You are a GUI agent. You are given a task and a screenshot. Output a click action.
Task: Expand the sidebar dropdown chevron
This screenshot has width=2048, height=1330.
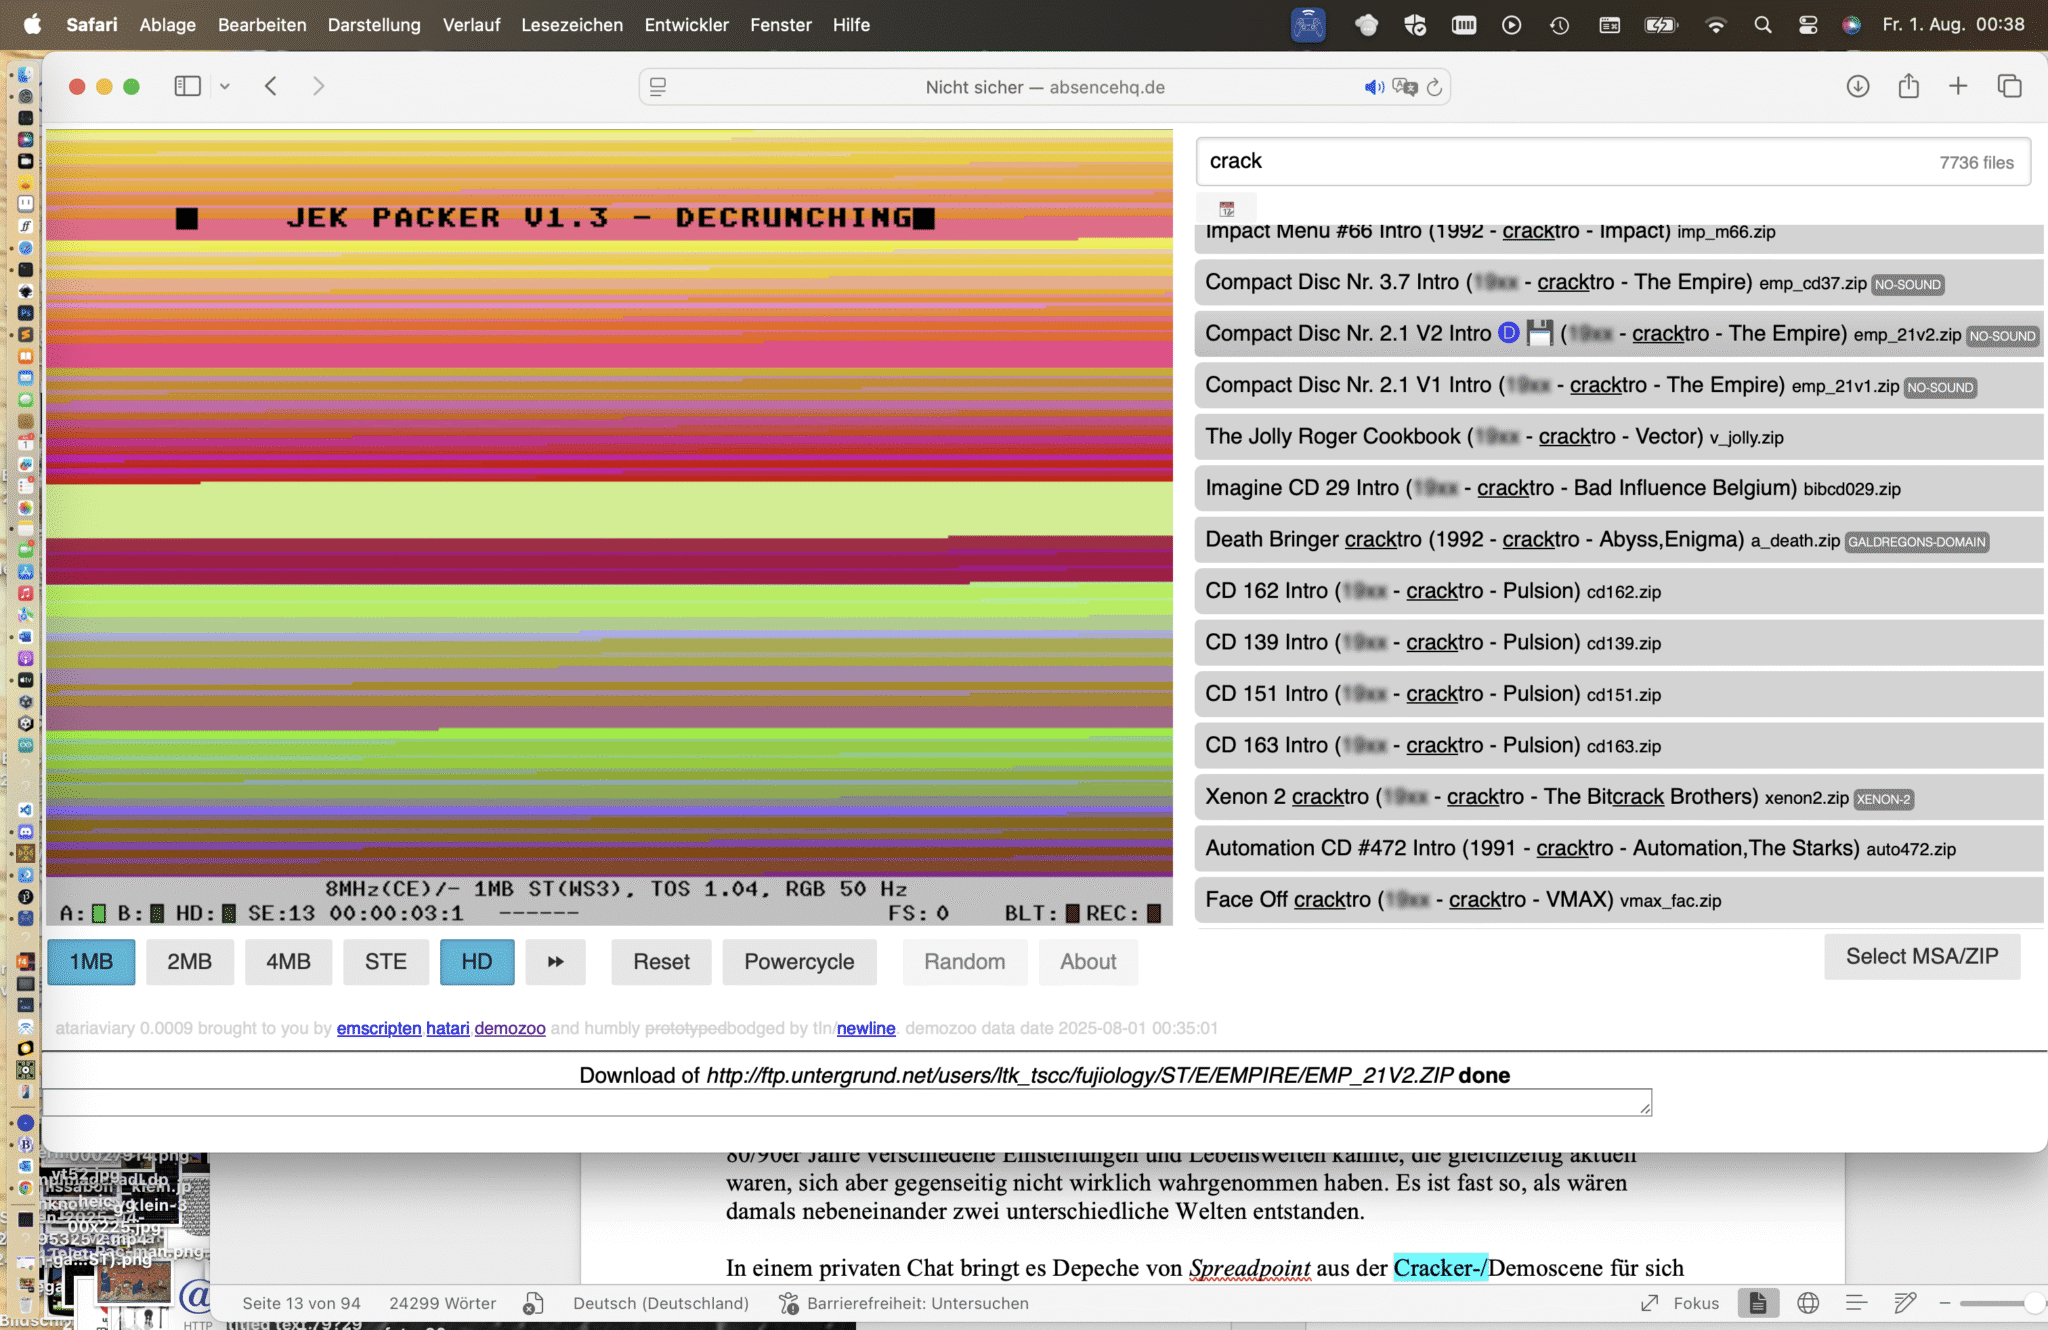pos(225,87)
